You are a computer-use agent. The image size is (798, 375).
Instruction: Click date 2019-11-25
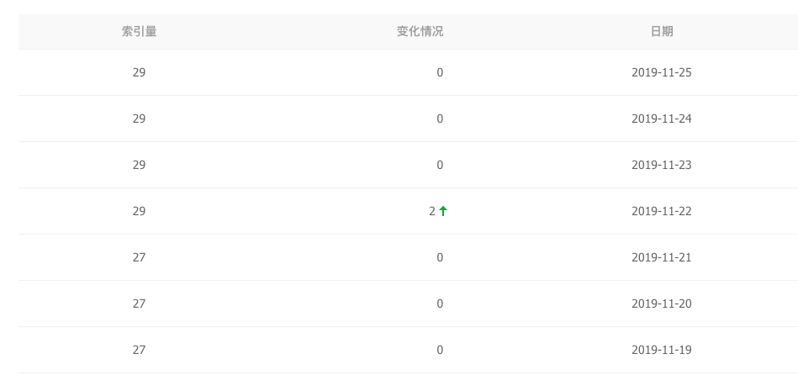[662, 72]
